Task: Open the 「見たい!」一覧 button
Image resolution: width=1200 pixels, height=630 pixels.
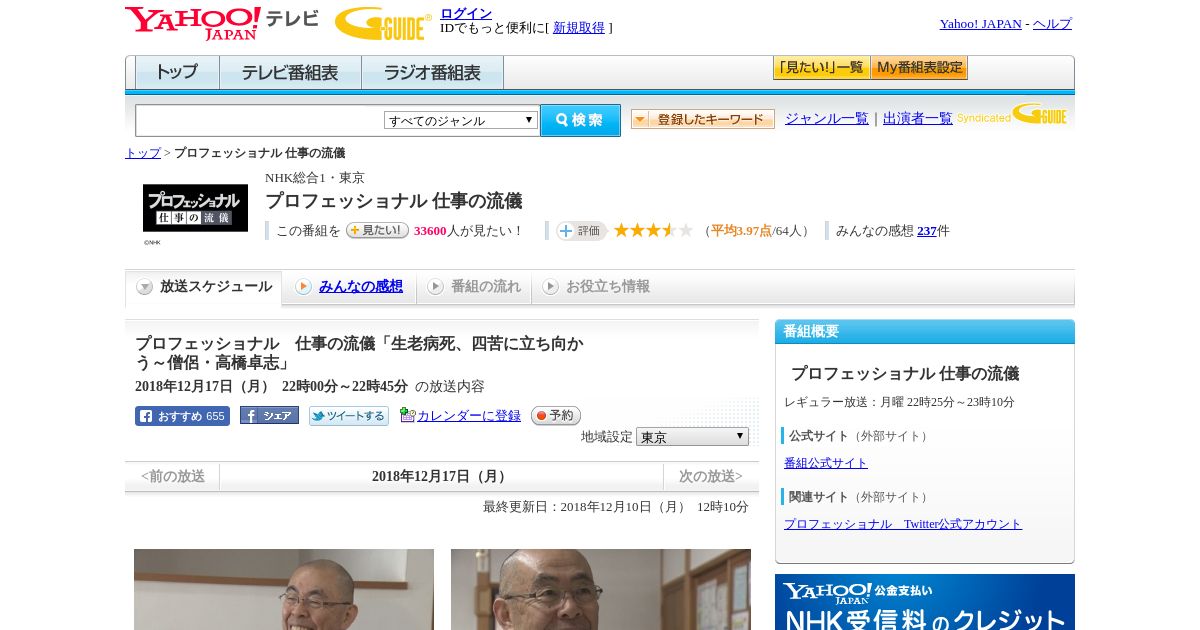Action: 821,68
